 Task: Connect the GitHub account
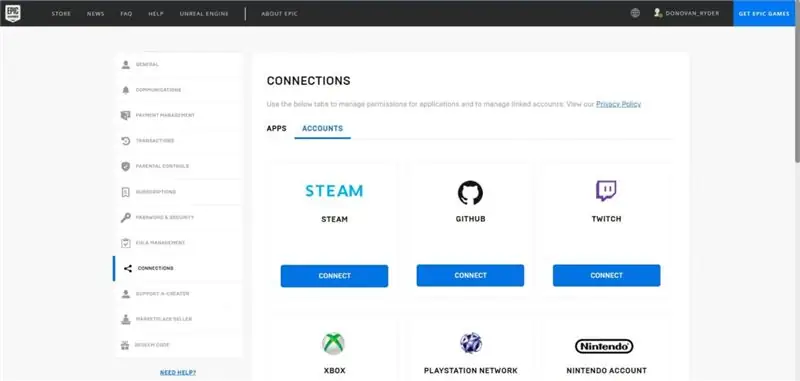tap(470, 275)
